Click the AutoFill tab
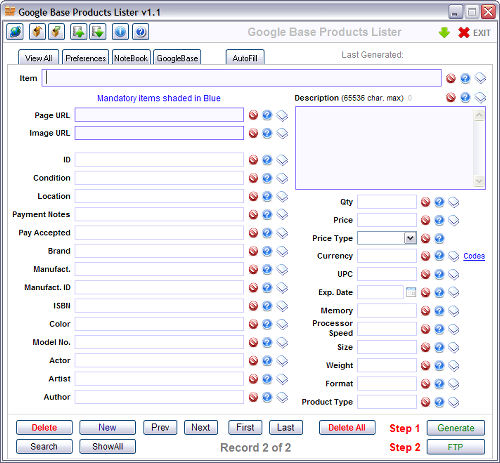This screenshot has width=500, height=463. pyautogui.click(x=245, y=58)
